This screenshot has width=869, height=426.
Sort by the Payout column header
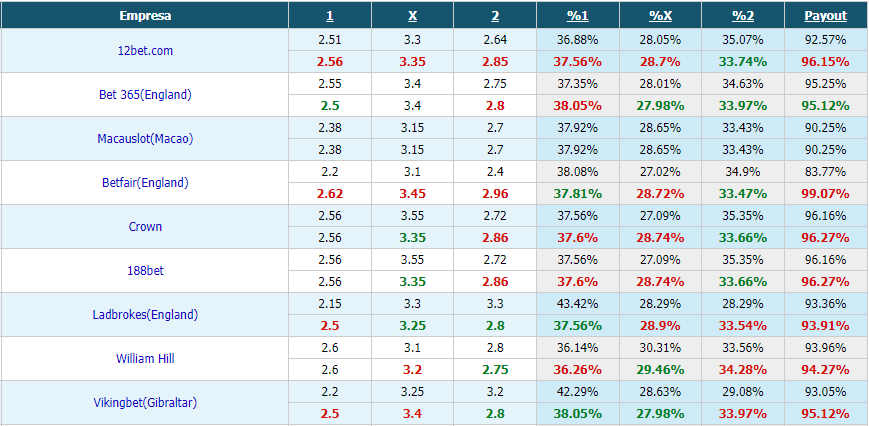pos(826,16)
